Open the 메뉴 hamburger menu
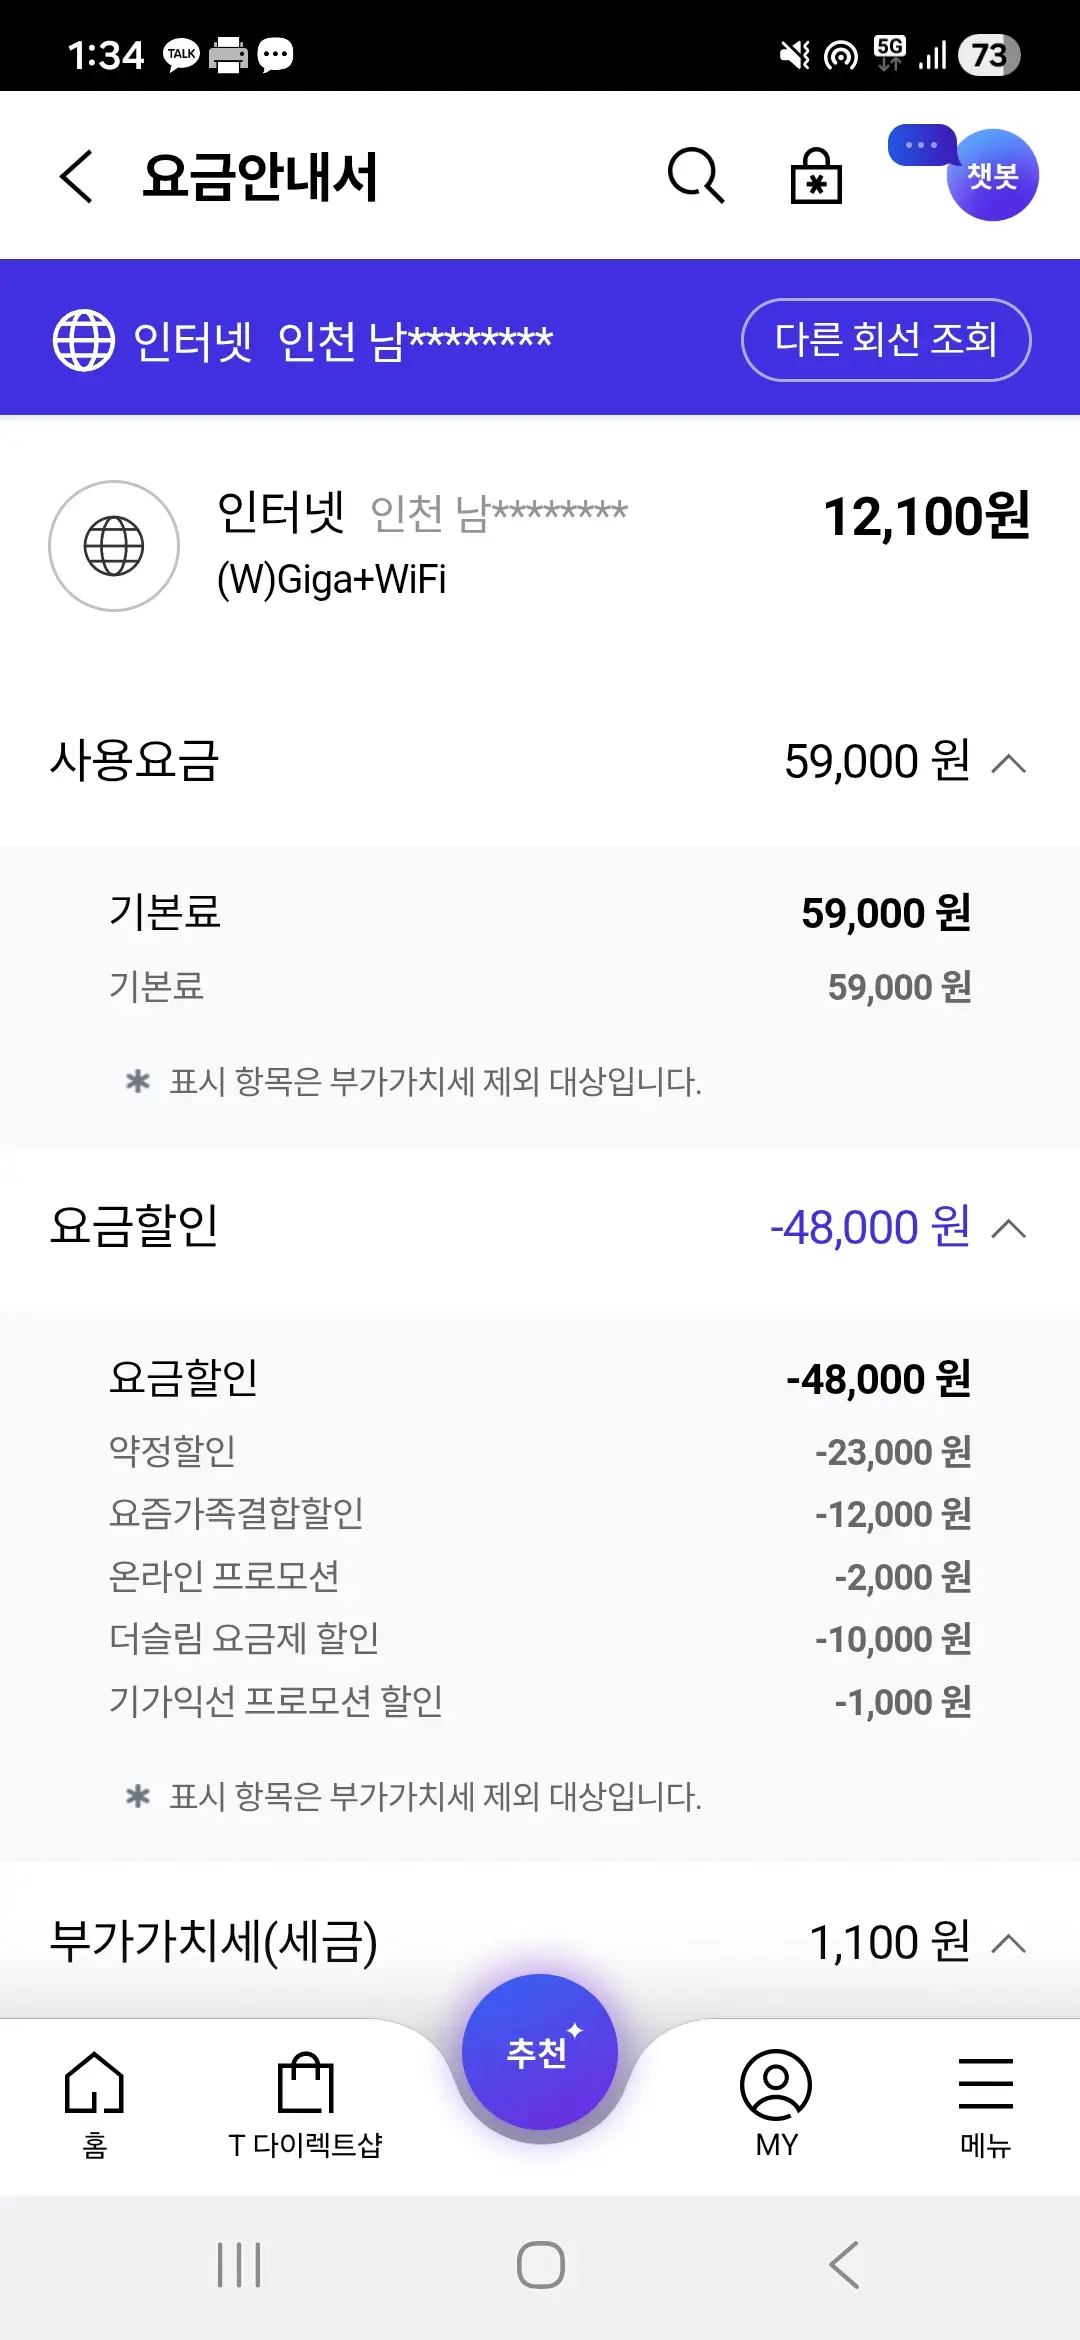This screenshot has height=2340, width=1080. click(985, 2102)
